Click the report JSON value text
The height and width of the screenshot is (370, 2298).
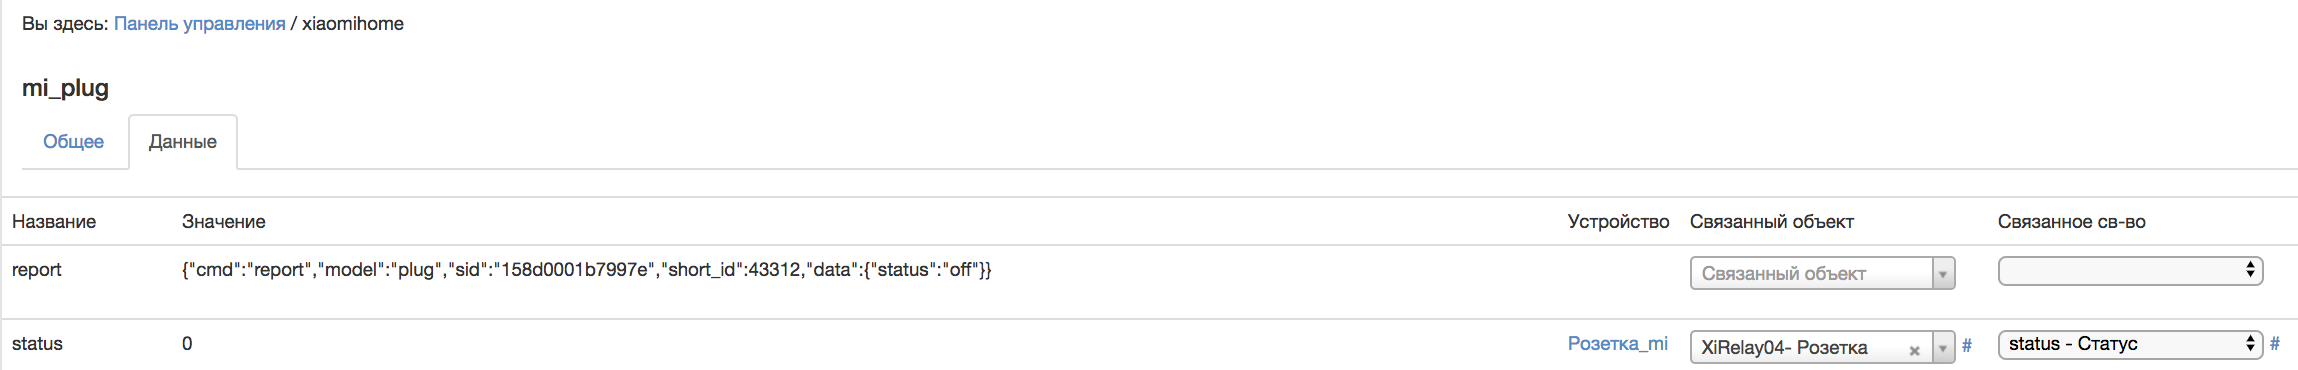[586, 270]
